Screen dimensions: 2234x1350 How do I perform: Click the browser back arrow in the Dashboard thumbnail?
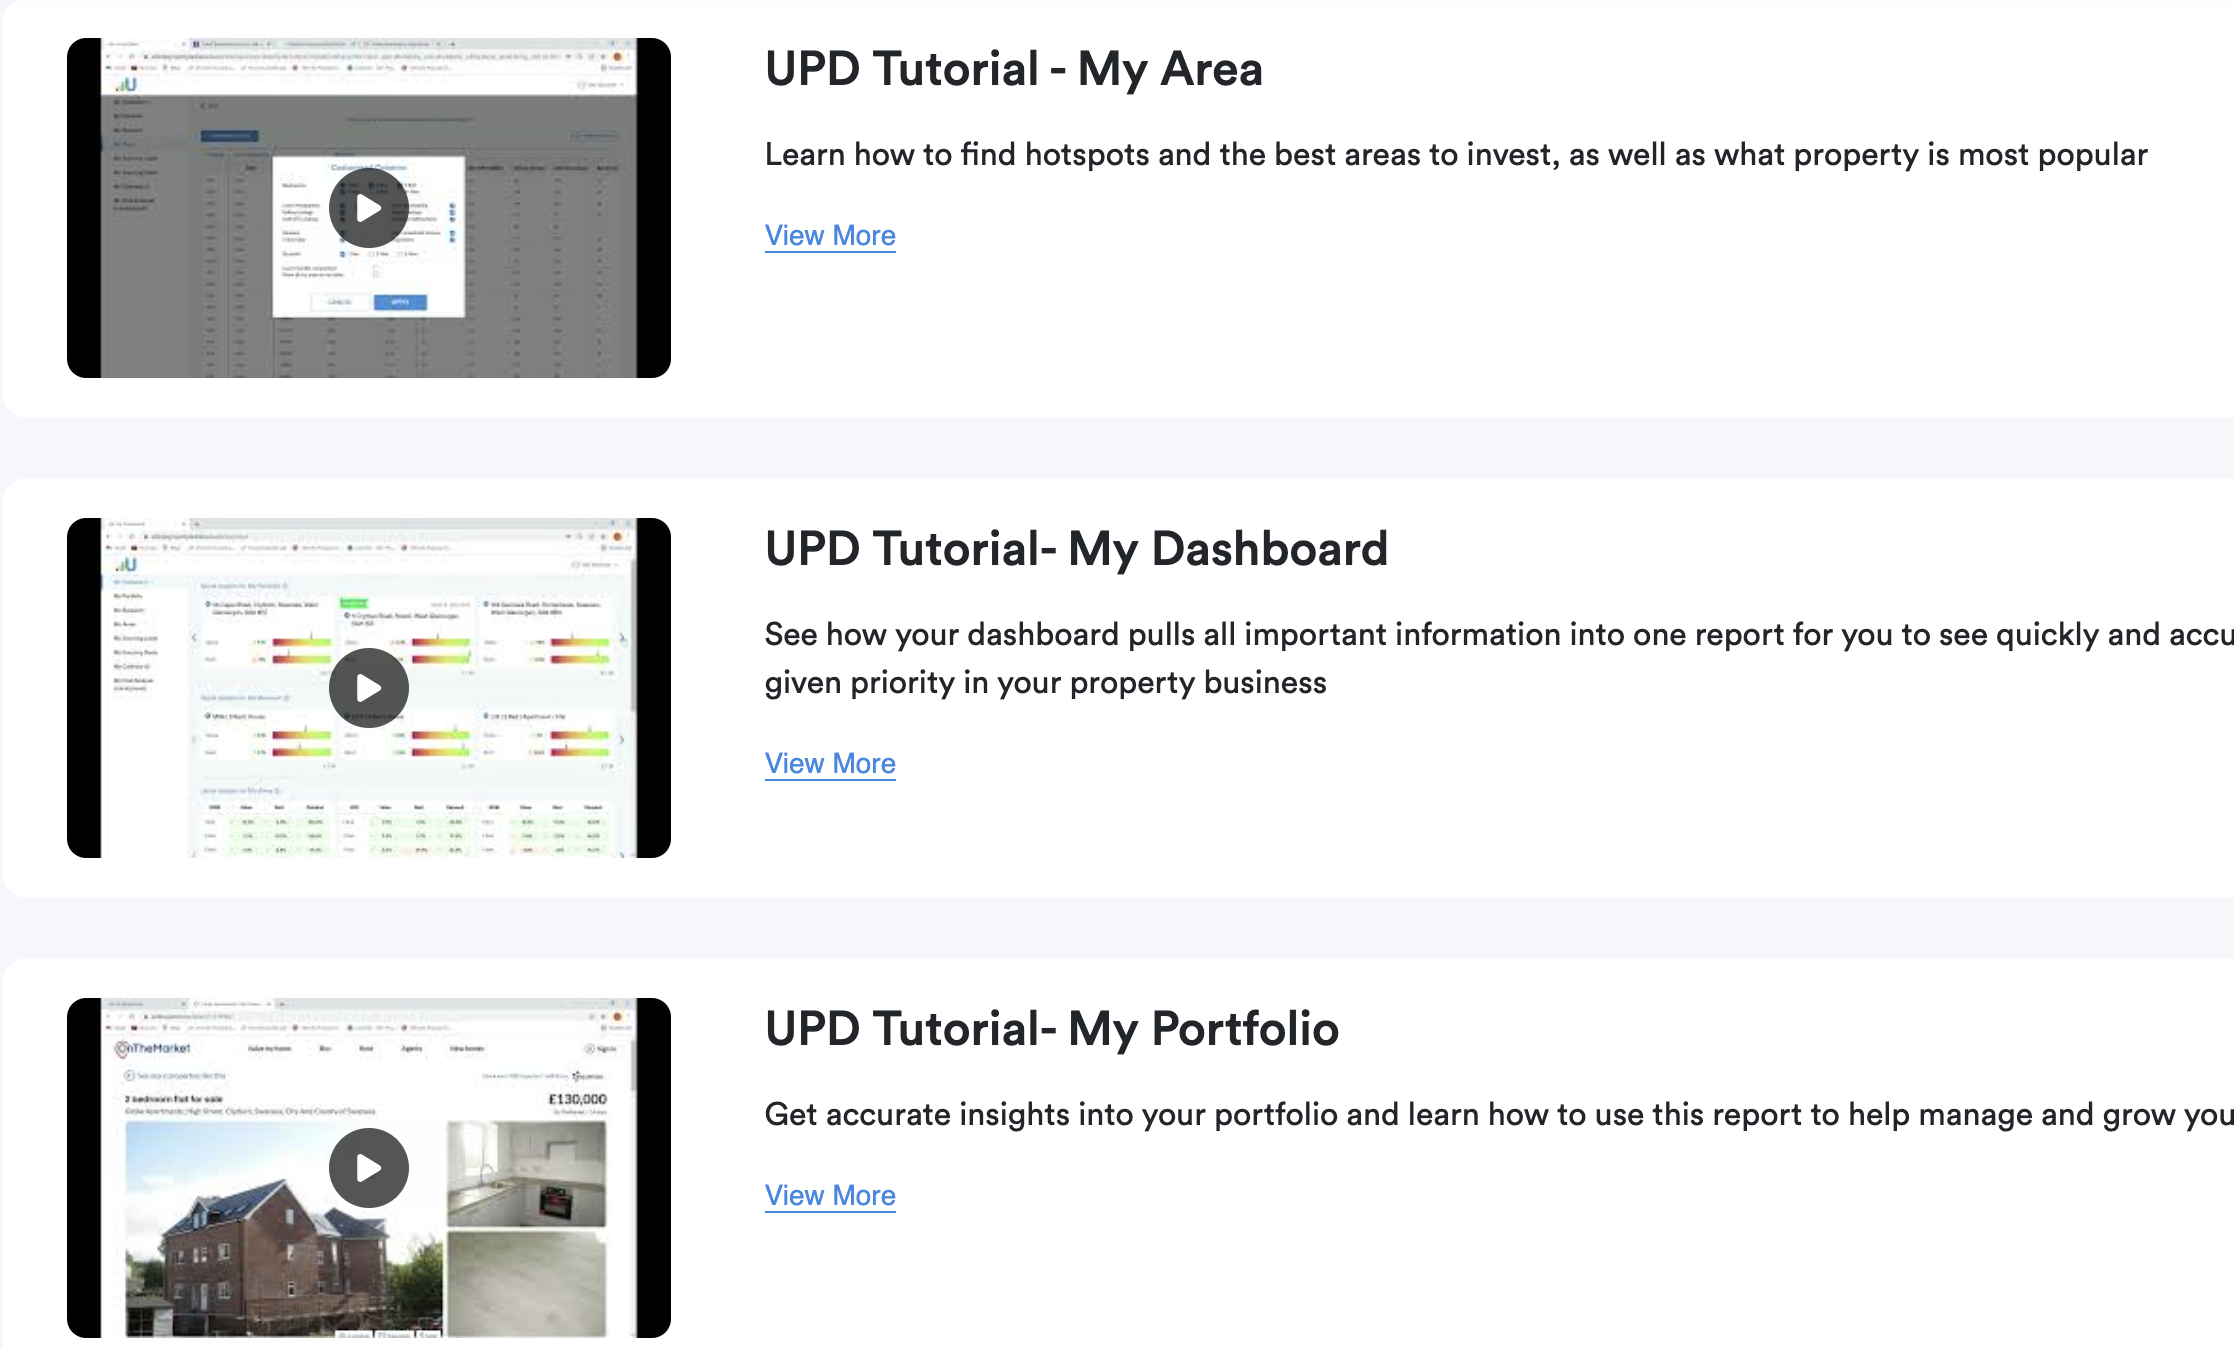click(x=111, y=535)
